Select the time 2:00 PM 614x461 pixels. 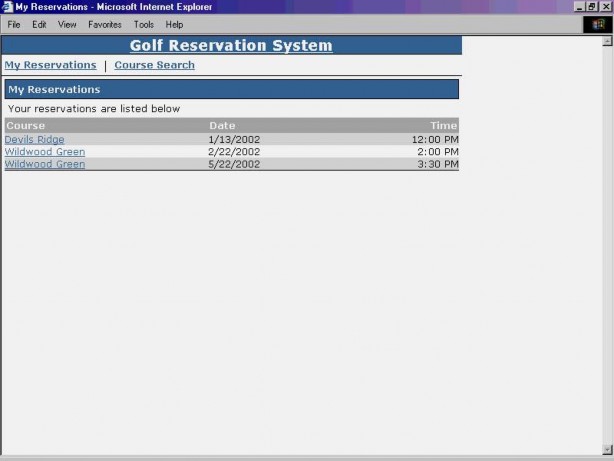tap(438, 152)
